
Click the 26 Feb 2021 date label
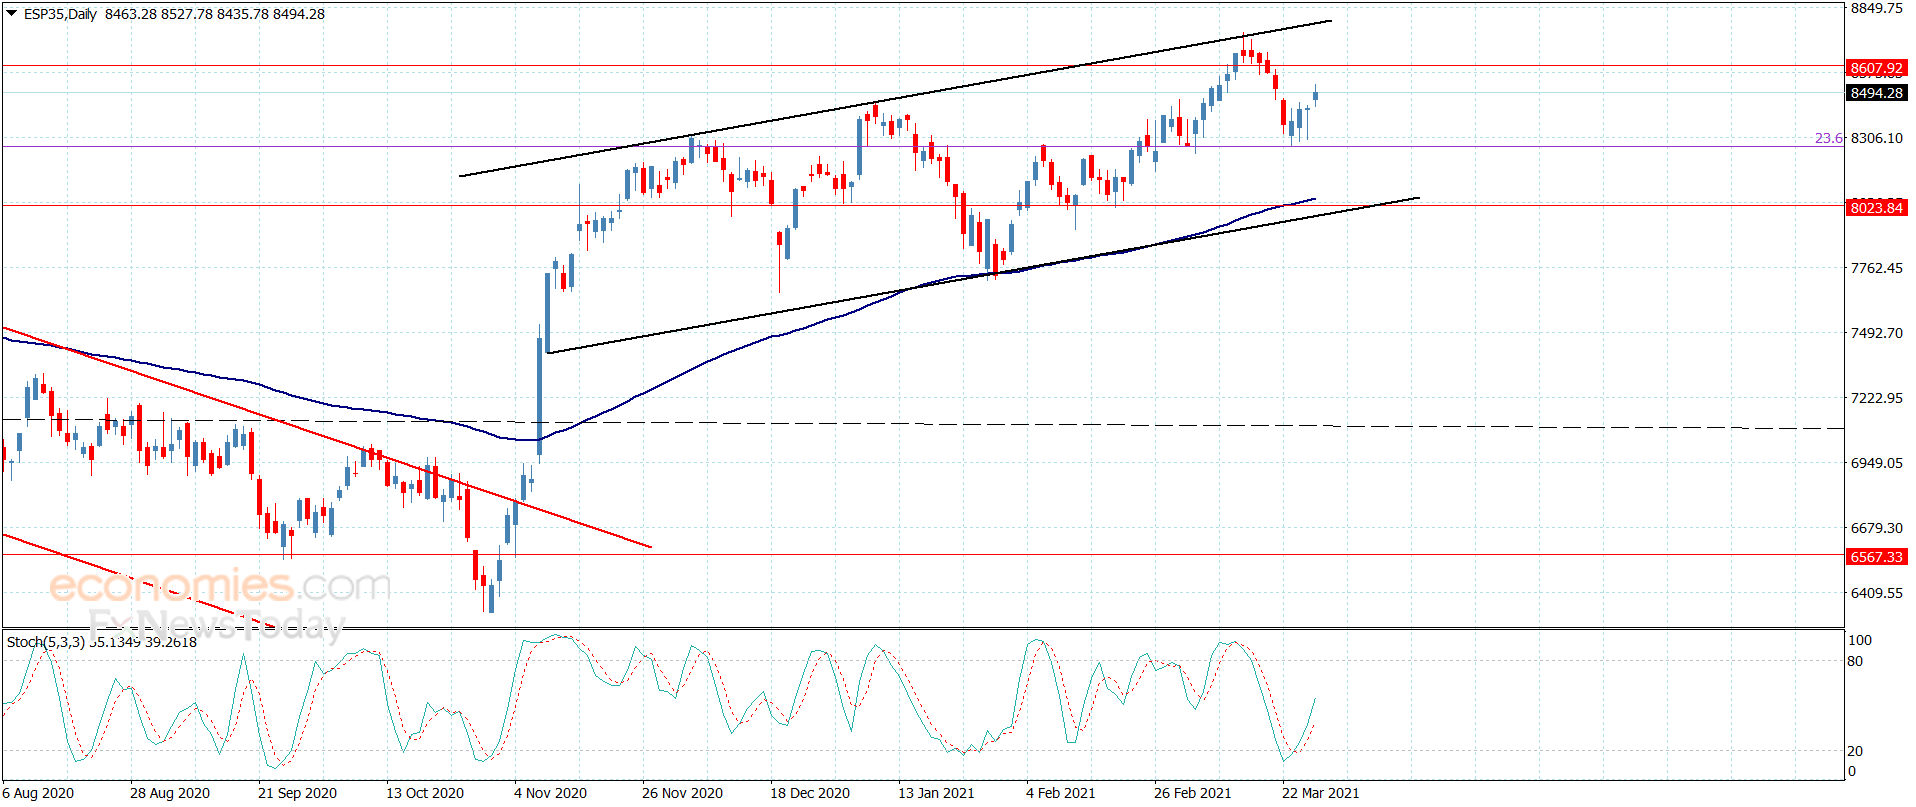coord(1193,793)
